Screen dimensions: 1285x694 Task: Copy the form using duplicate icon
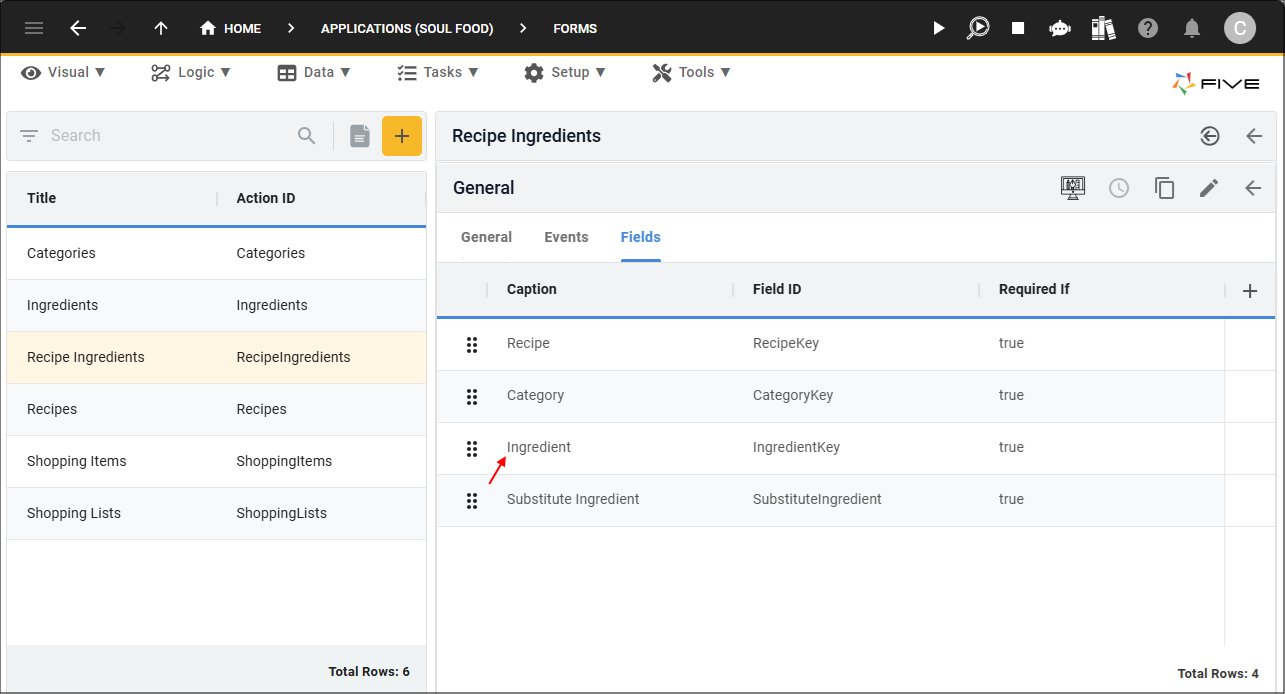pos(1164,188)
